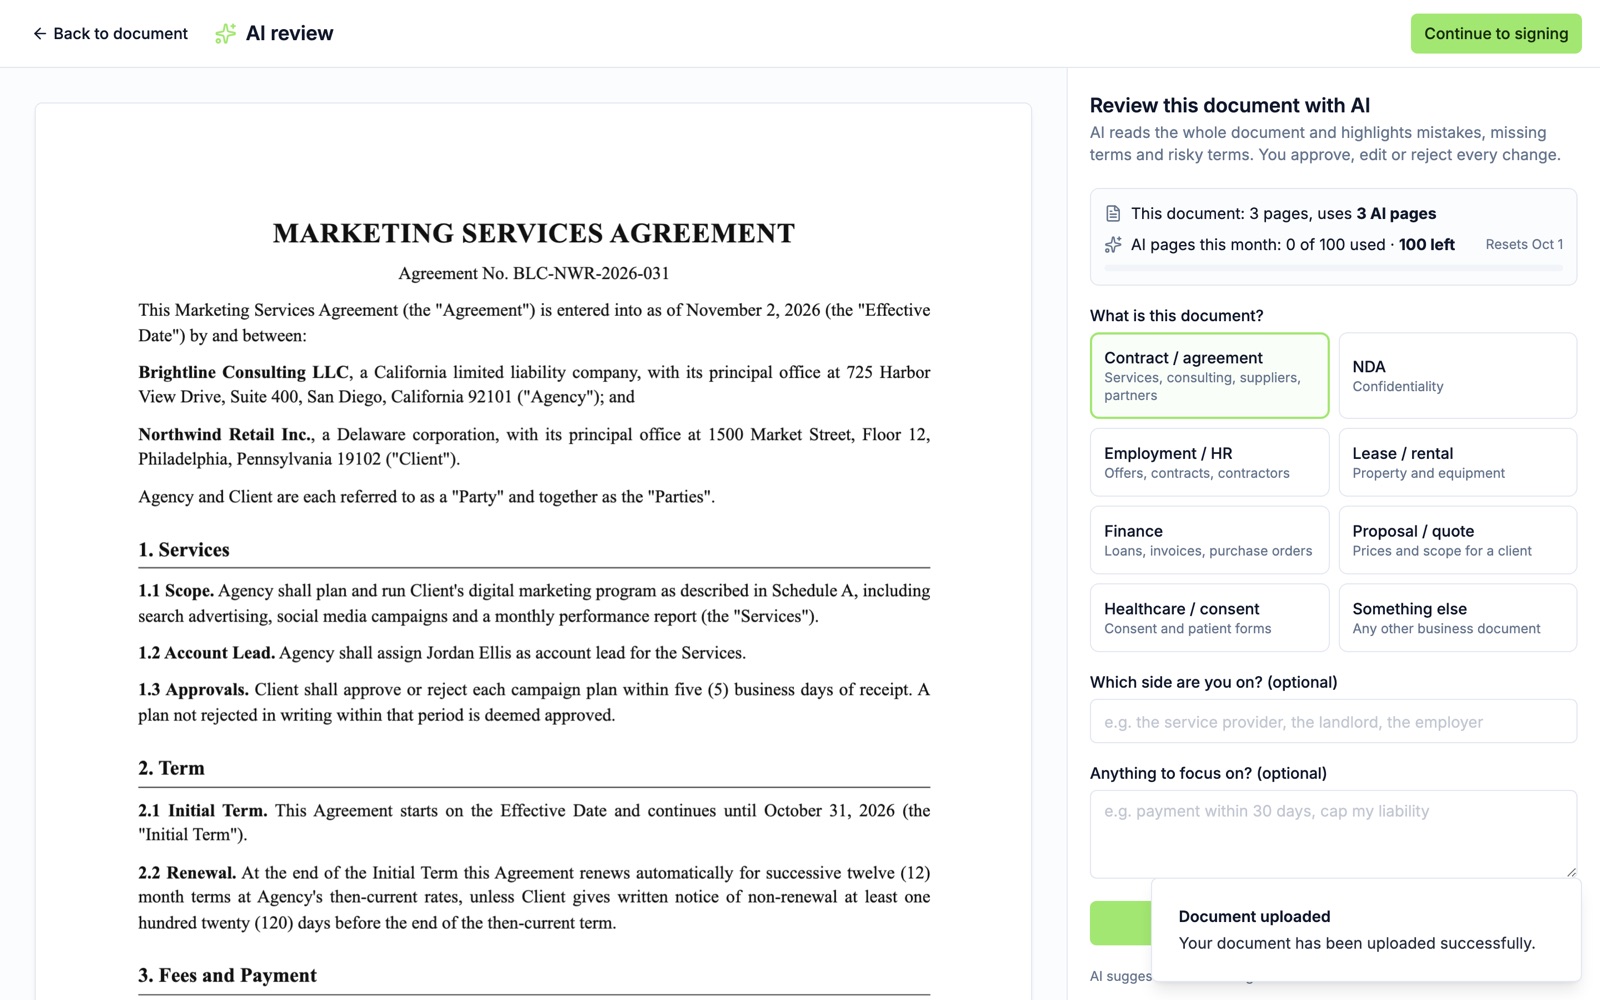This screenshot has height=1000, width=1600.
Task: Click Continue to signing button
Action: pyautogui.click(x=1496, y=34)
